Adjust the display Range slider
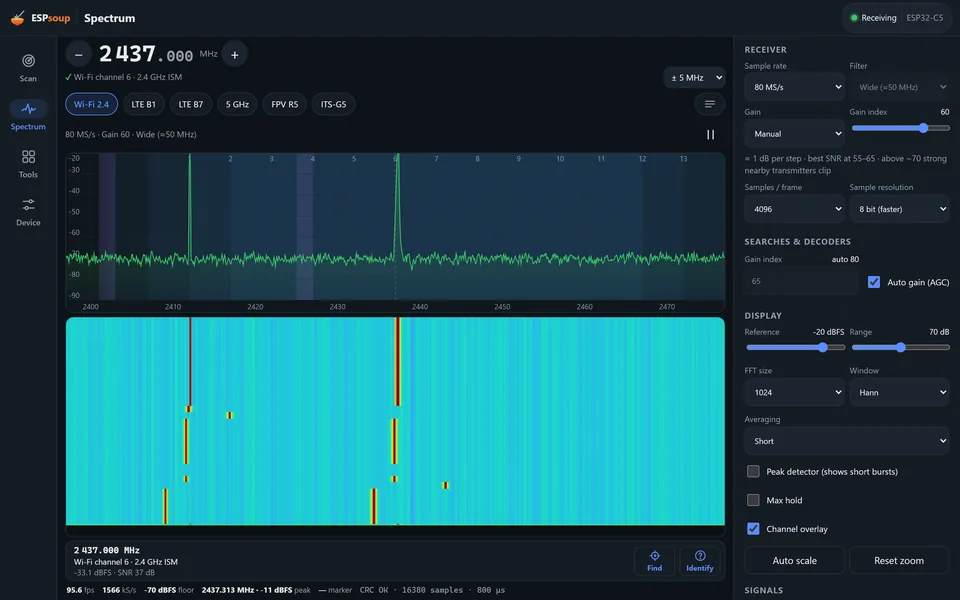This screenshot has height=600, width=960. [900, 347]
